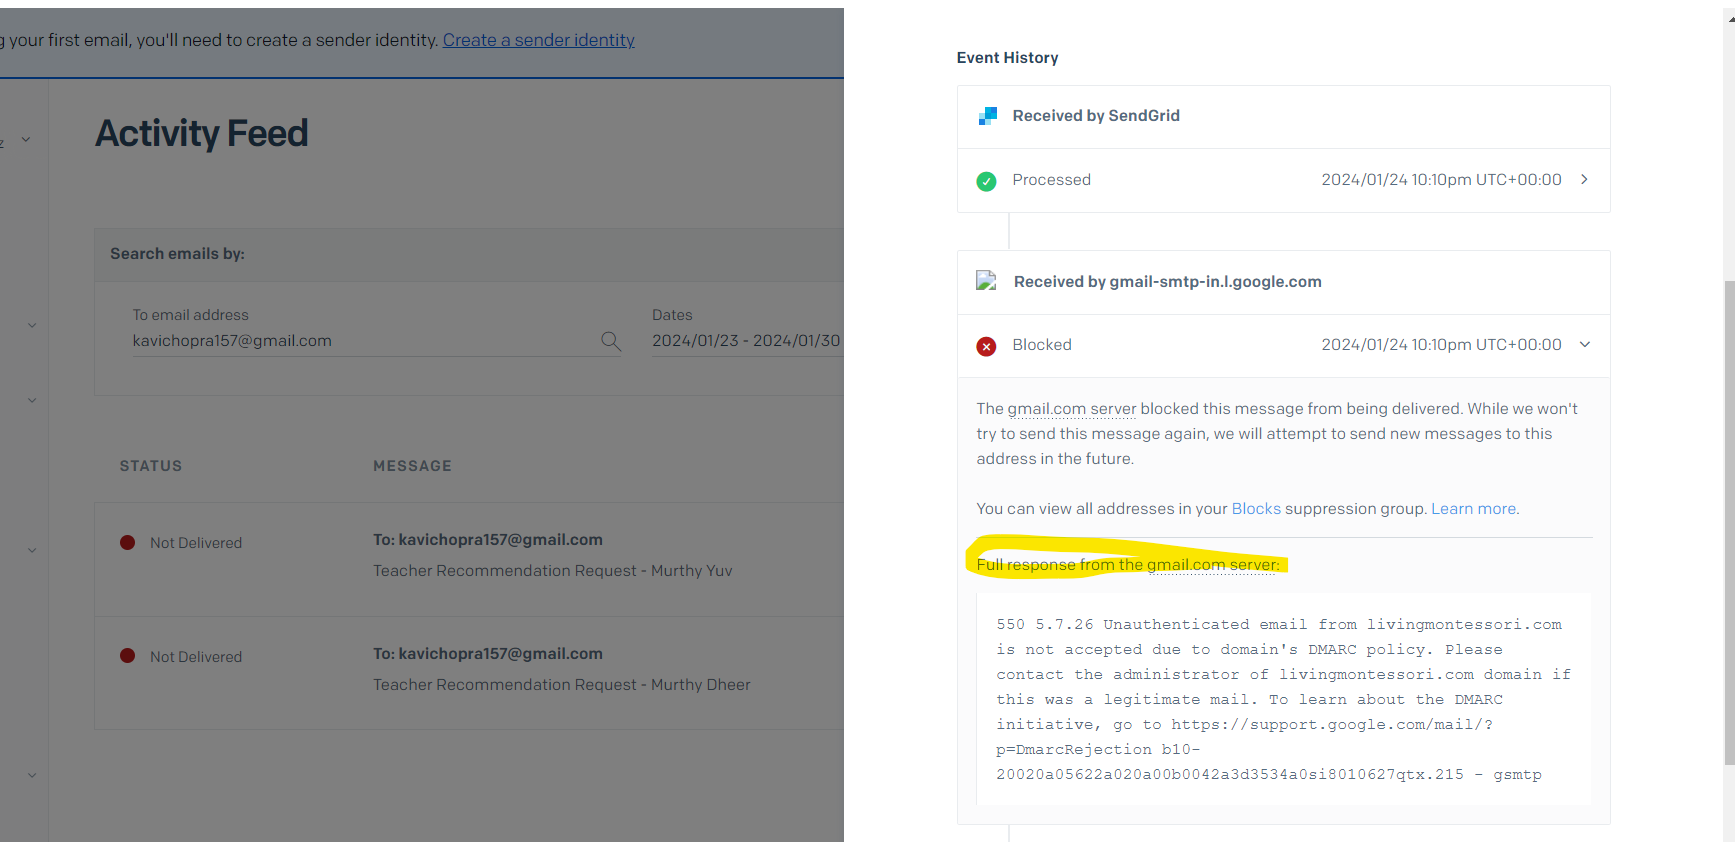Click 'Not Delivered' status in the Murthy Dheer row
This screenshot has width=1735, height=842.
pos(196,657)
